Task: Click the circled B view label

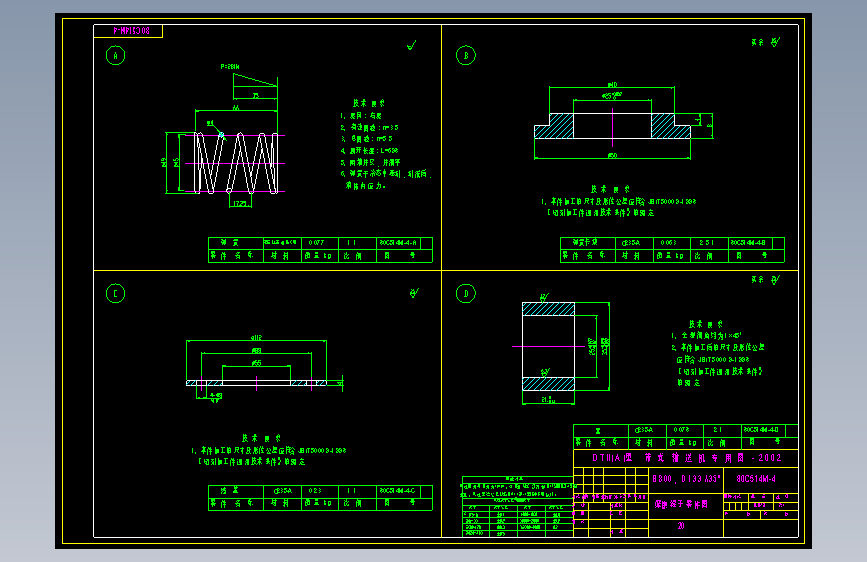Action: pyautogui.click(x=466, y=55)
